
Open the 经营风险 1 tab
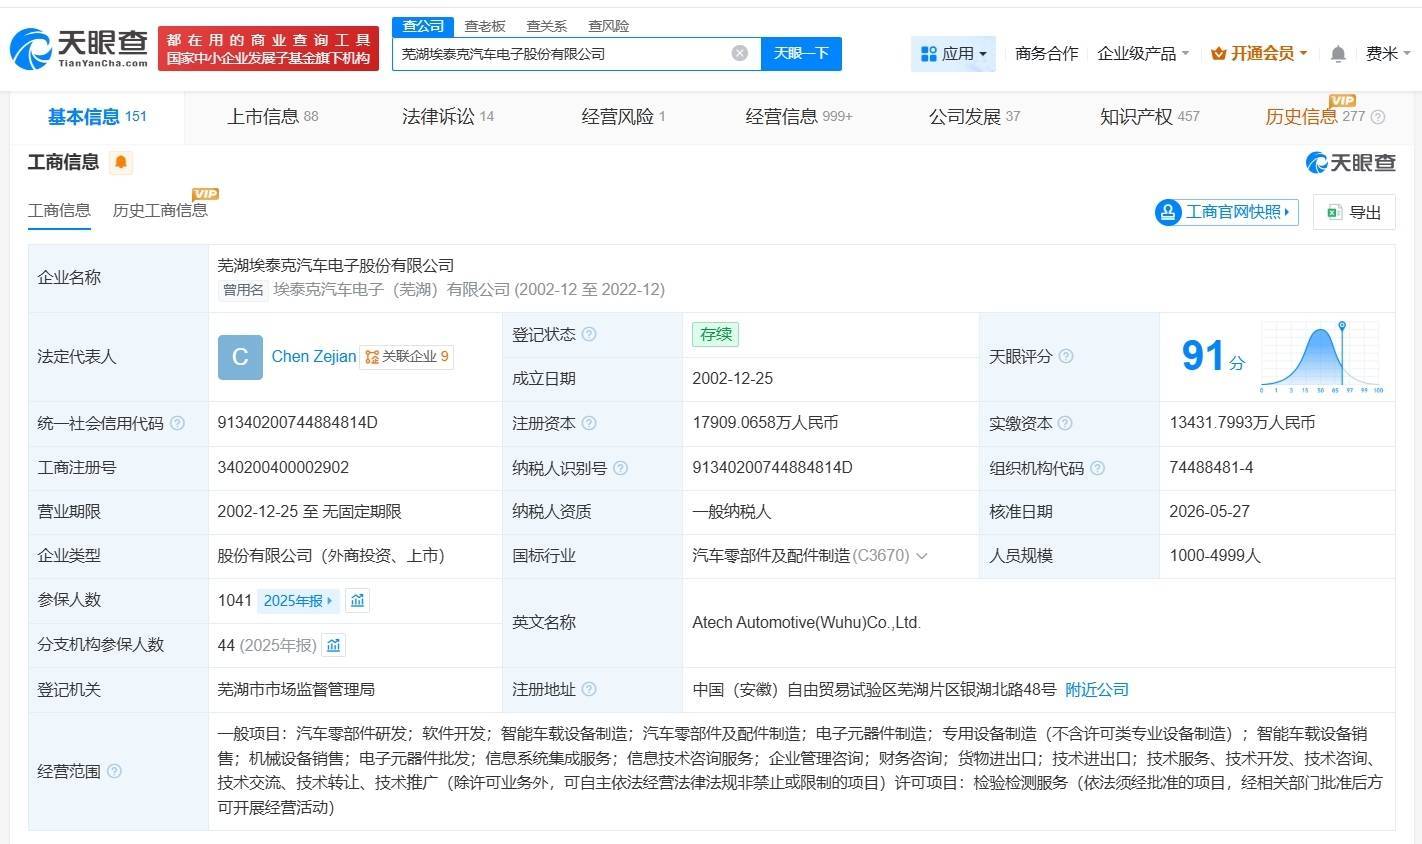click(623, 117)
